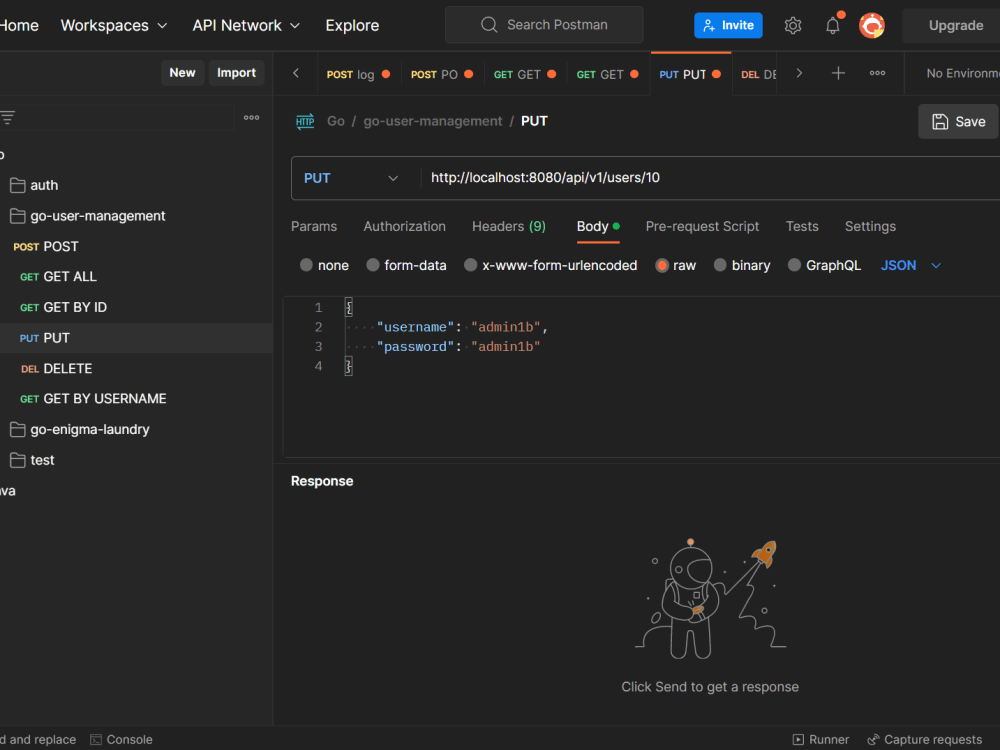Click the HTTP request type icon

point(305,121)
